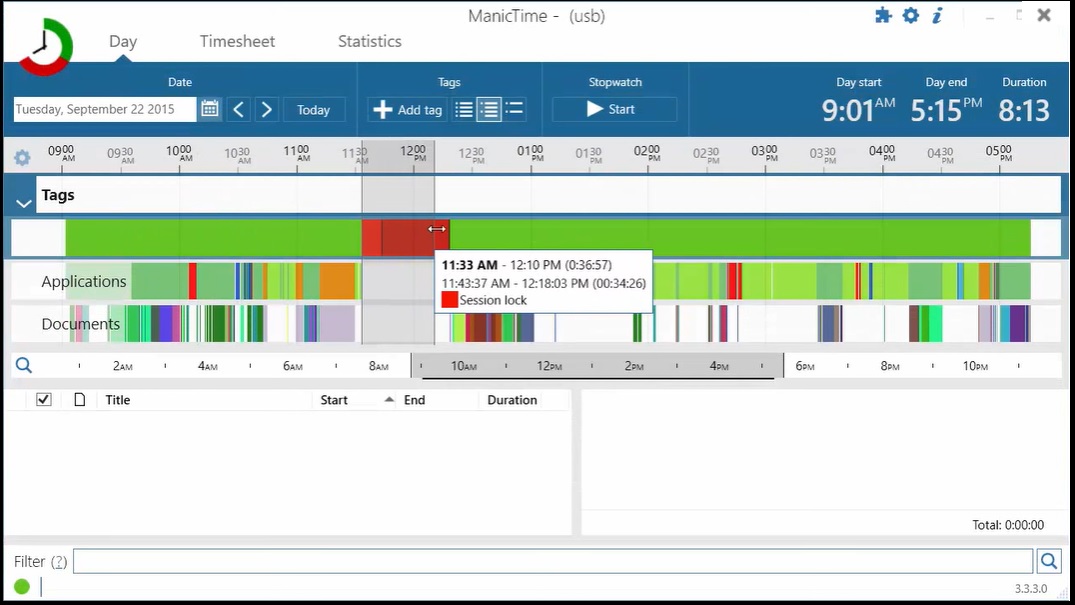The height and width of the screenshot is (605, 1075).
Task: Click the 02:00 PM marker on timeline ruler
Action: point(647,154)
